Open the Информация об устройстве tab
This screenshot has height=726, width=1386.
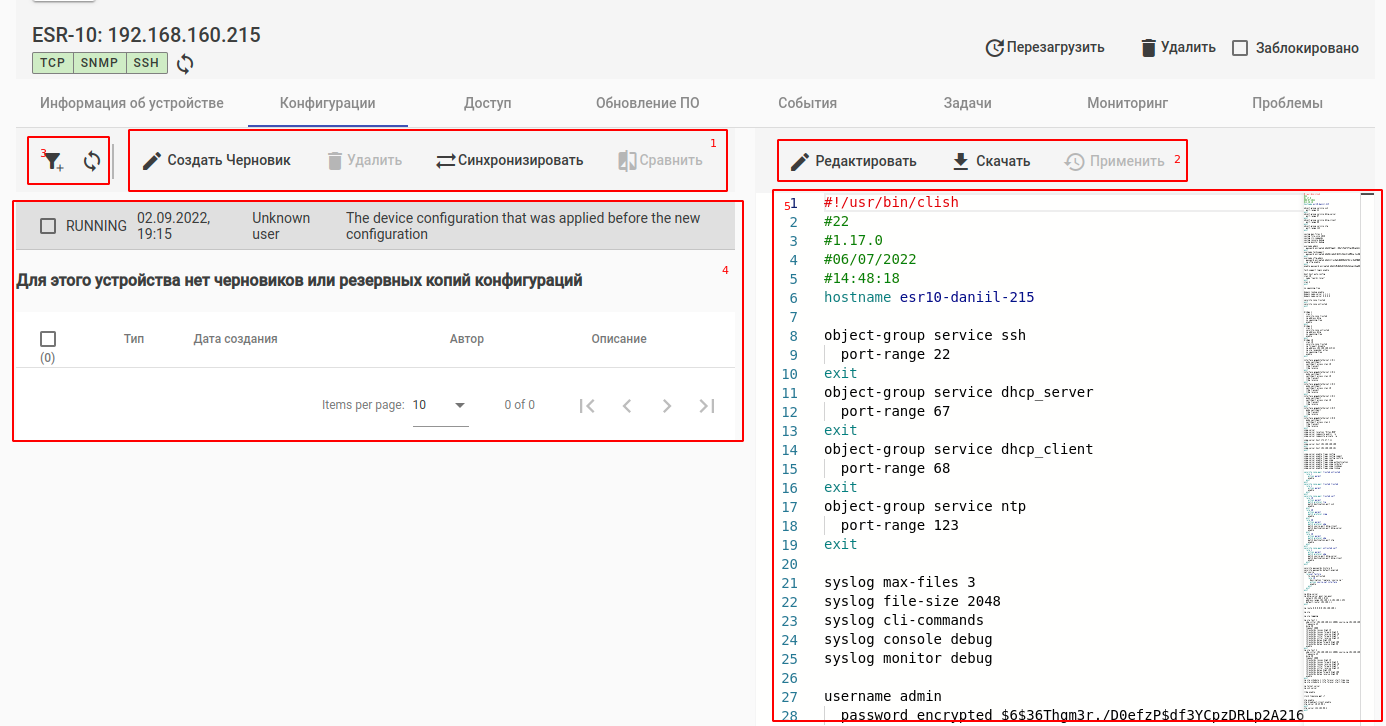pyautogui.click(x=131, y=103)
